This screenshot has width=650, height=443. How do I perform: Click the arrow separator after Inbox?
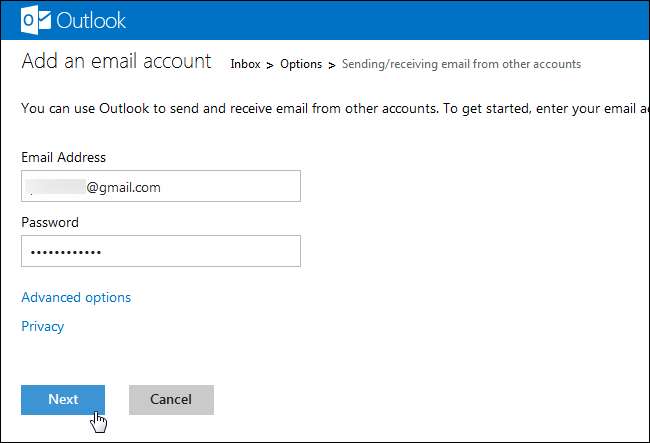(270, 64)
